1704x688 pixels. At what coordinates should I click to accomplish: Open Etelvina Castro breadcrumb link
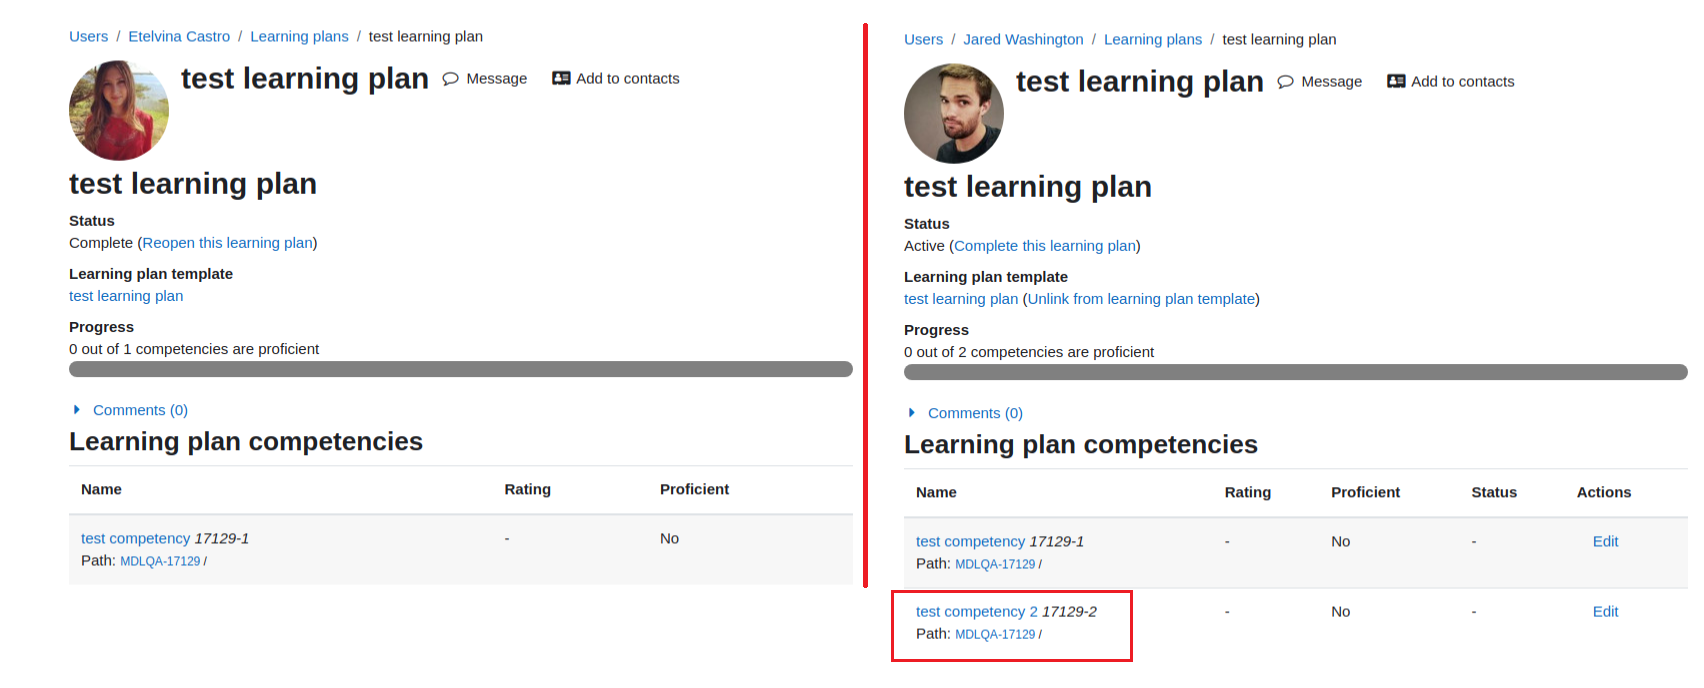(x=179, y=37)
